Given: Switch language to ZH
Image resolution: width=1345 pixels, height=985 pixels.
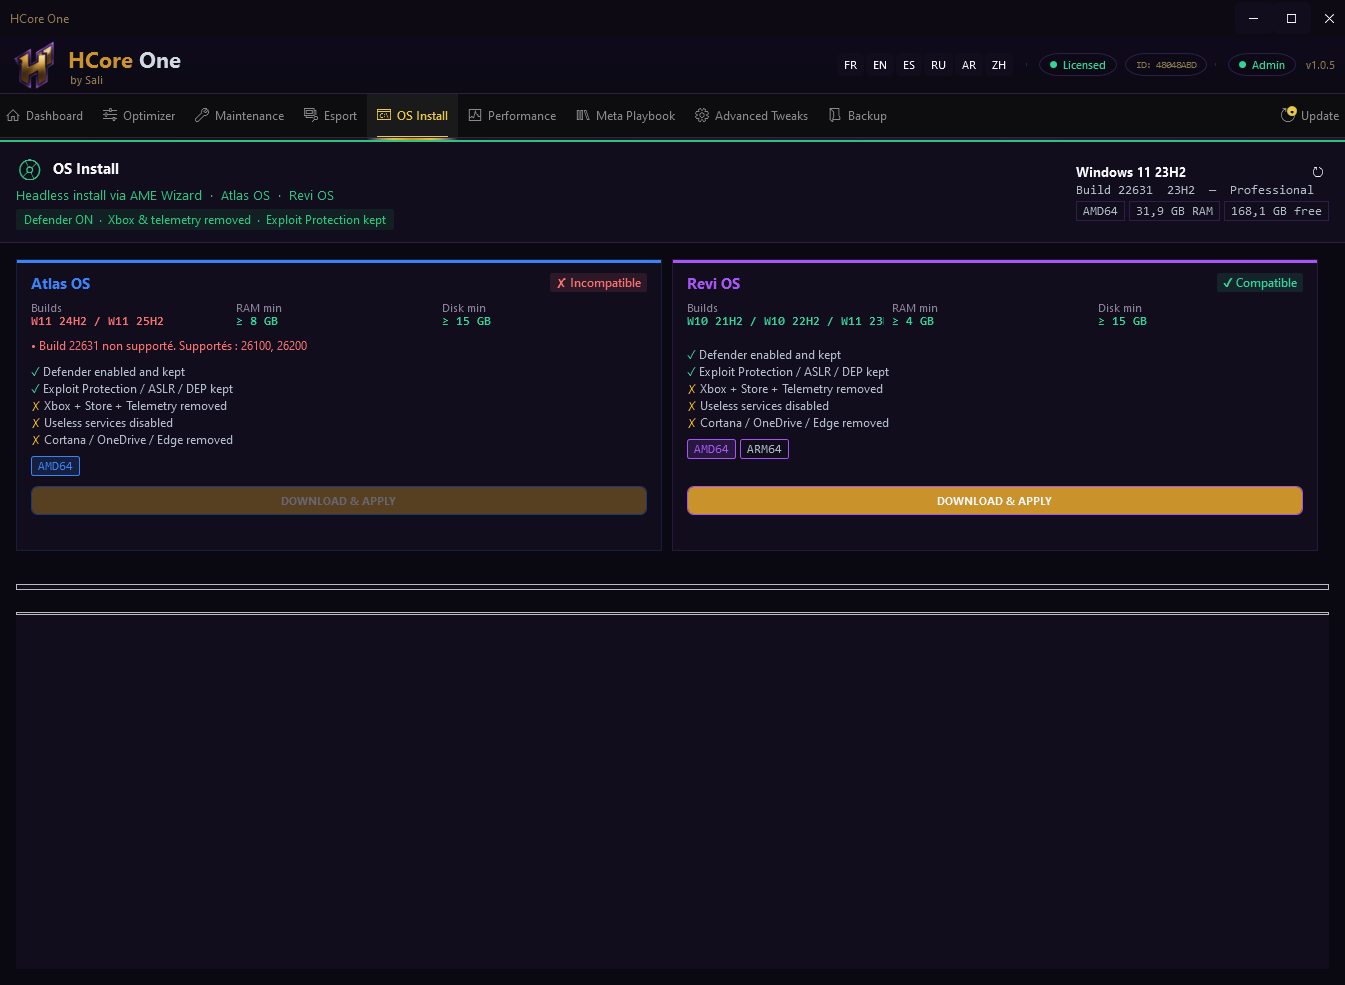Looking at the screenshot, I should (x=999, y=65).
